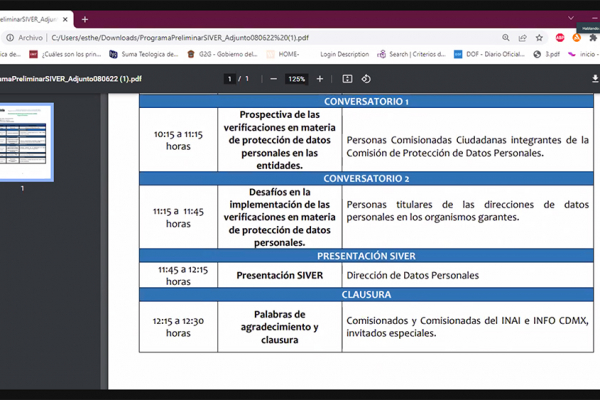Click the '11:15 a 11:45 horas' cell

pos(178,217)
